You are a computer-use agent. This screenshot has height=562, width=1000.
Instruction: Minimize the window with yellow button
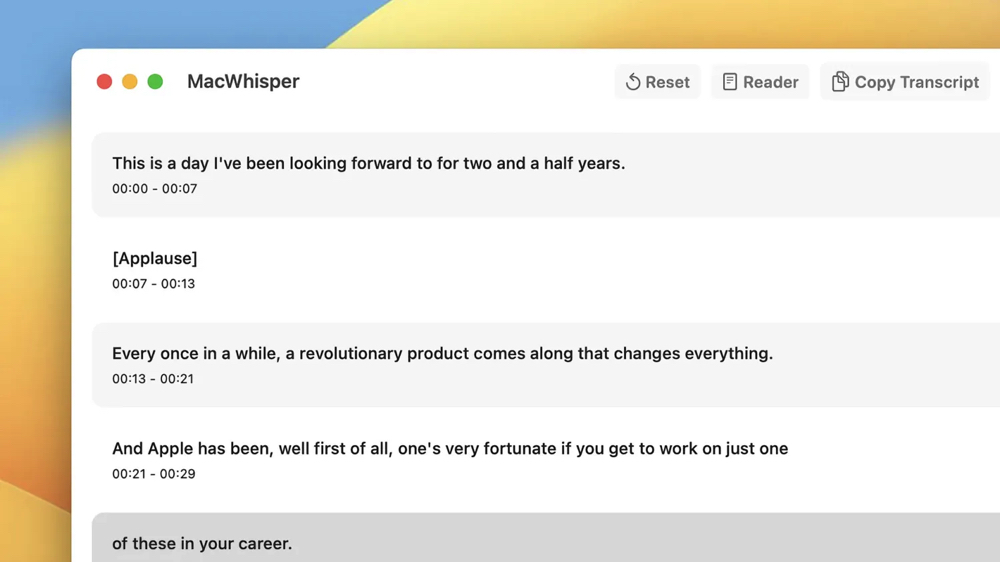(130, 82)
